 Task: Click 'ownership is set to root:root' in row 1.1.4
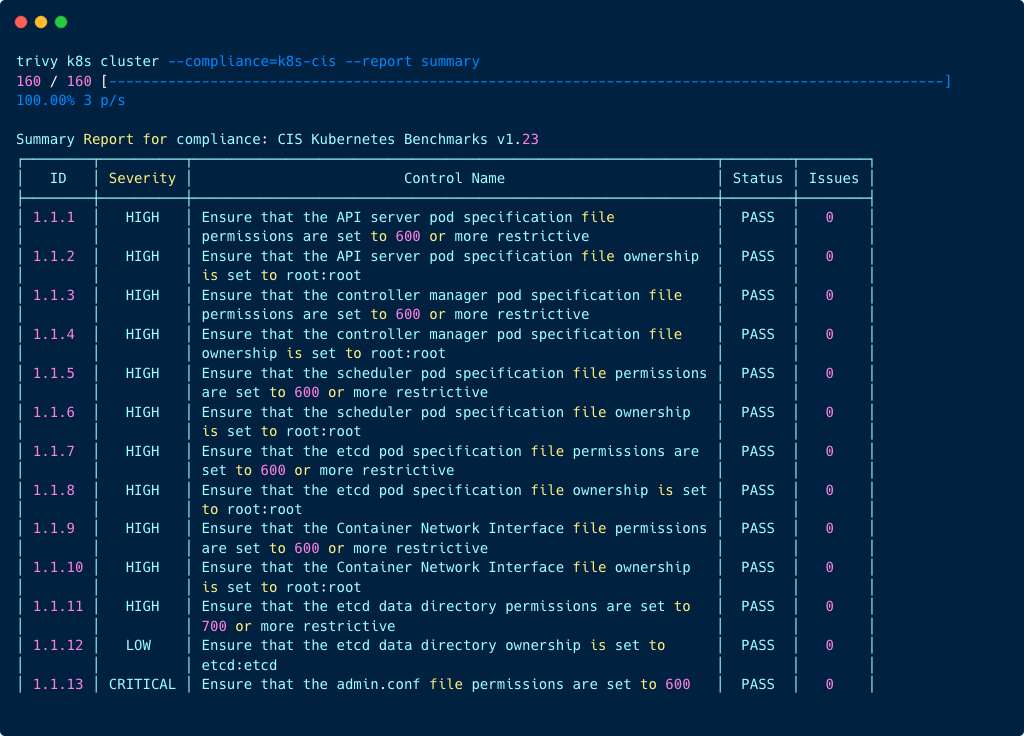pos(323,353)
